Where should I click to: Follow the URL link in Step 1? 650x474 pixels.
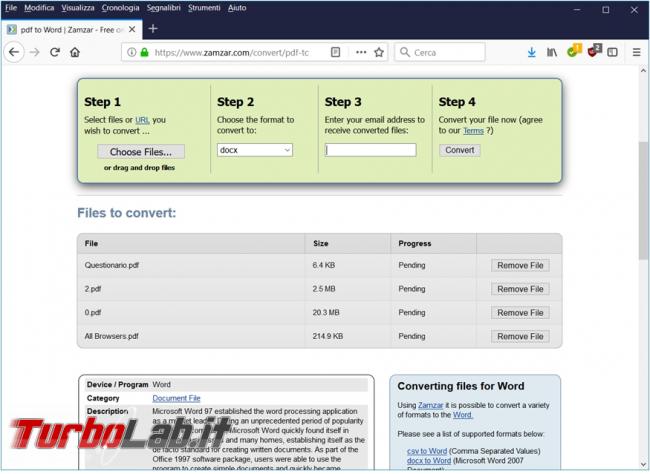click(x=142, y=120)
